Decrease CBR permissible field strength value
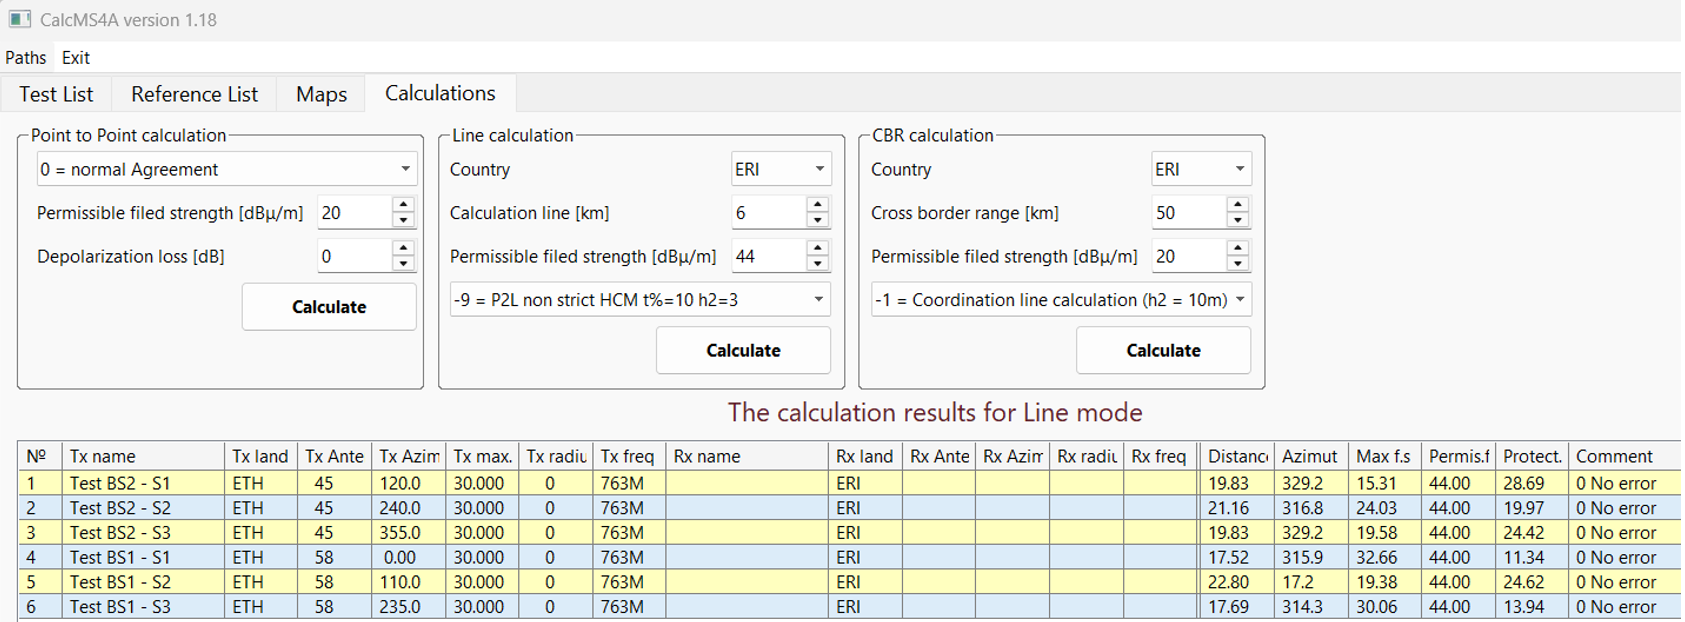The image size is (1685, 622). point(1237,264)
